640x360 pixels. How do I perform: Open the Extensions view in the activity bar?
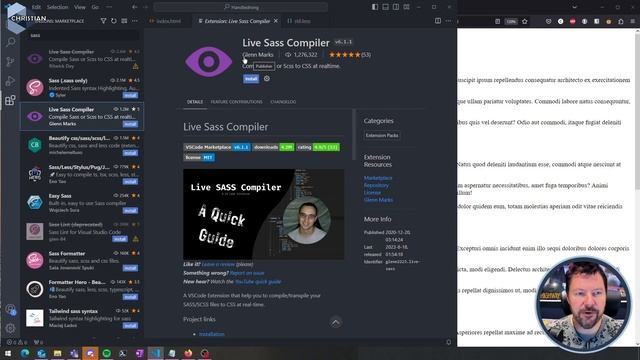click(11, 100)
